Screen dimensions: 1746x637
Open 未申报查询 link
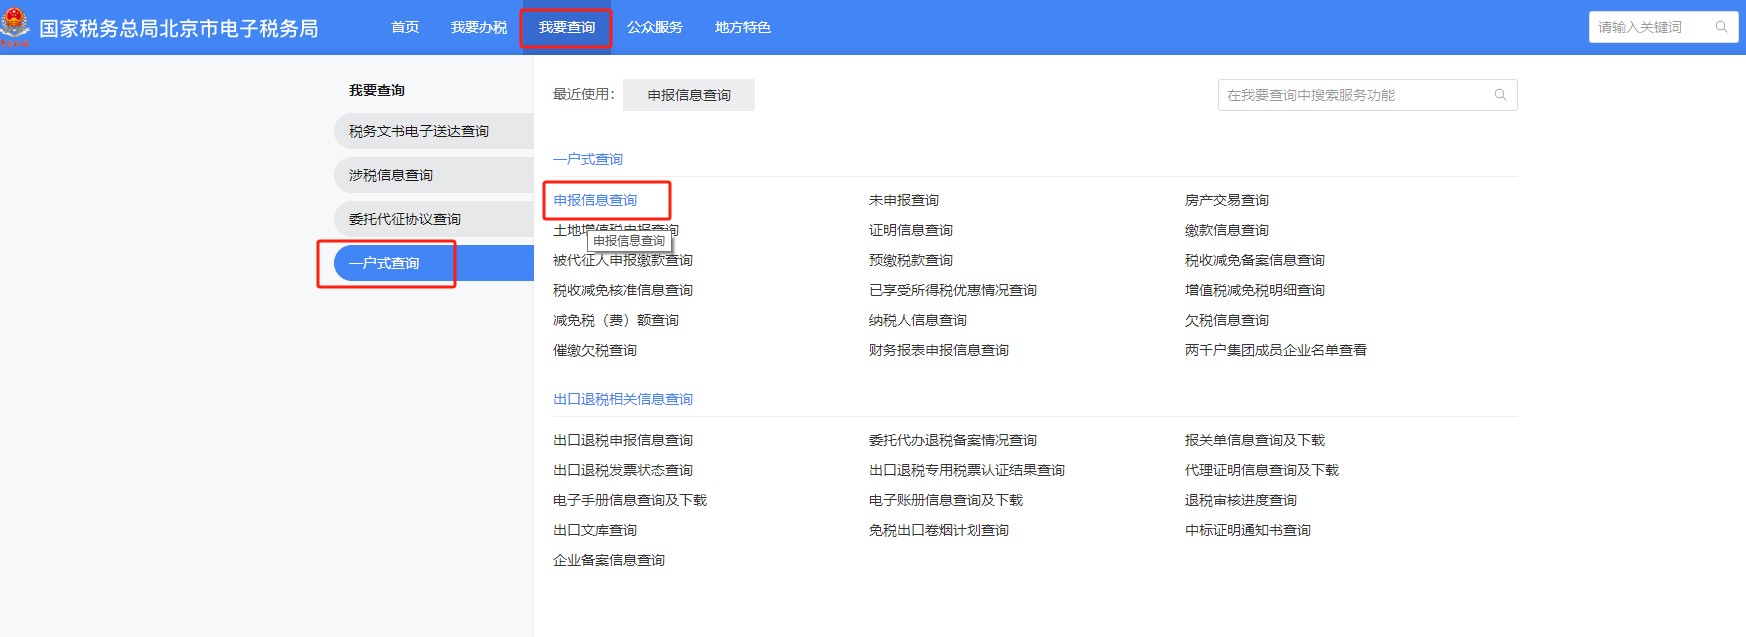904,200
